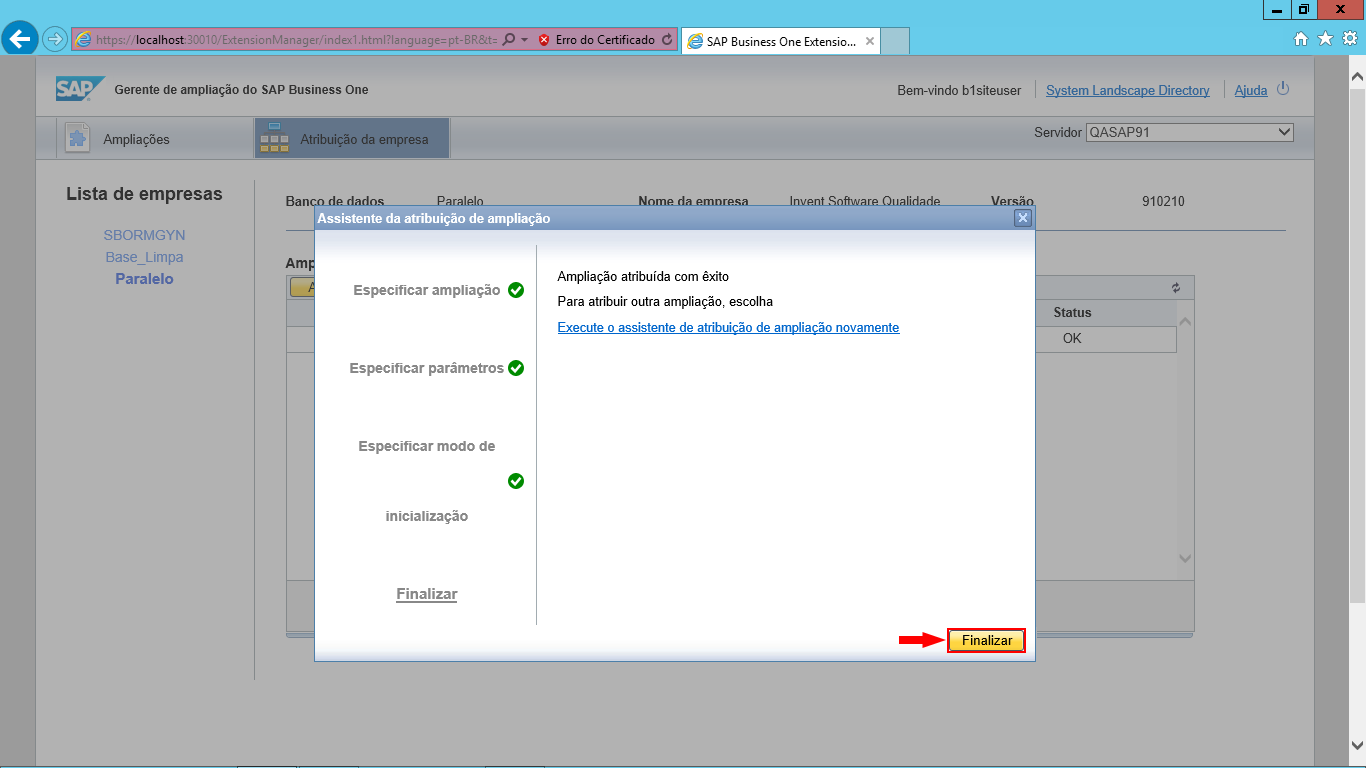Click page scrollbar up arrow

pos(1357,76)
